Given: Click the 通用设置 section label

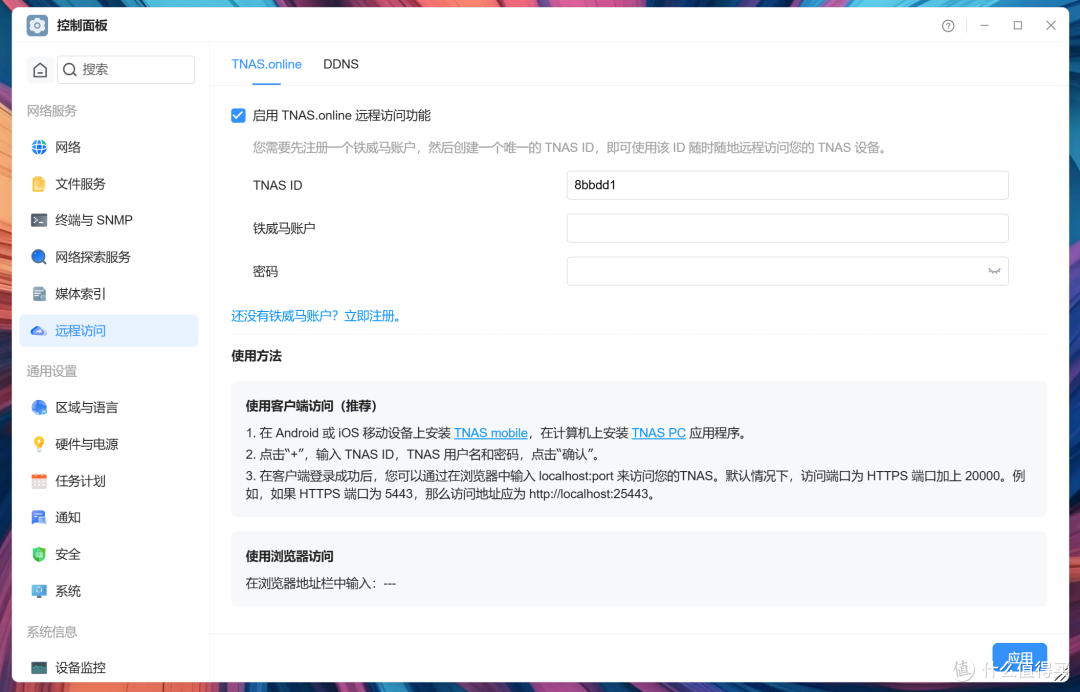Looking at the screenshot, I should pyautogui.click(x=52, y=371).
